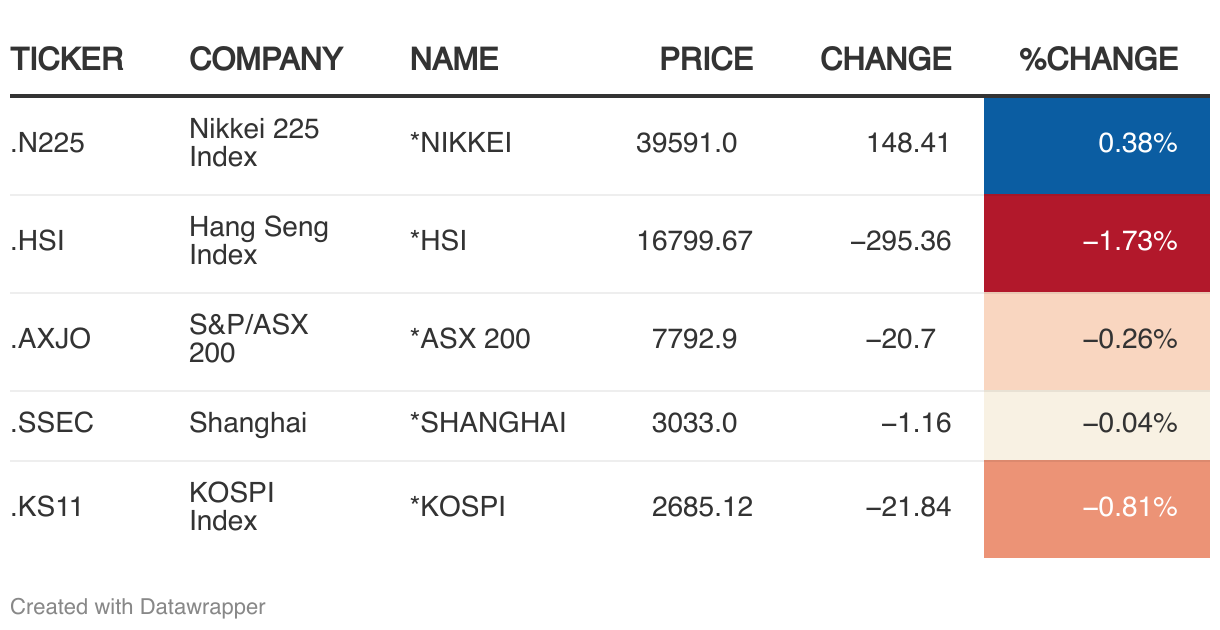Click the Shanghai price 3033.0
This screenshot has height=630, width=1220.
694,424
